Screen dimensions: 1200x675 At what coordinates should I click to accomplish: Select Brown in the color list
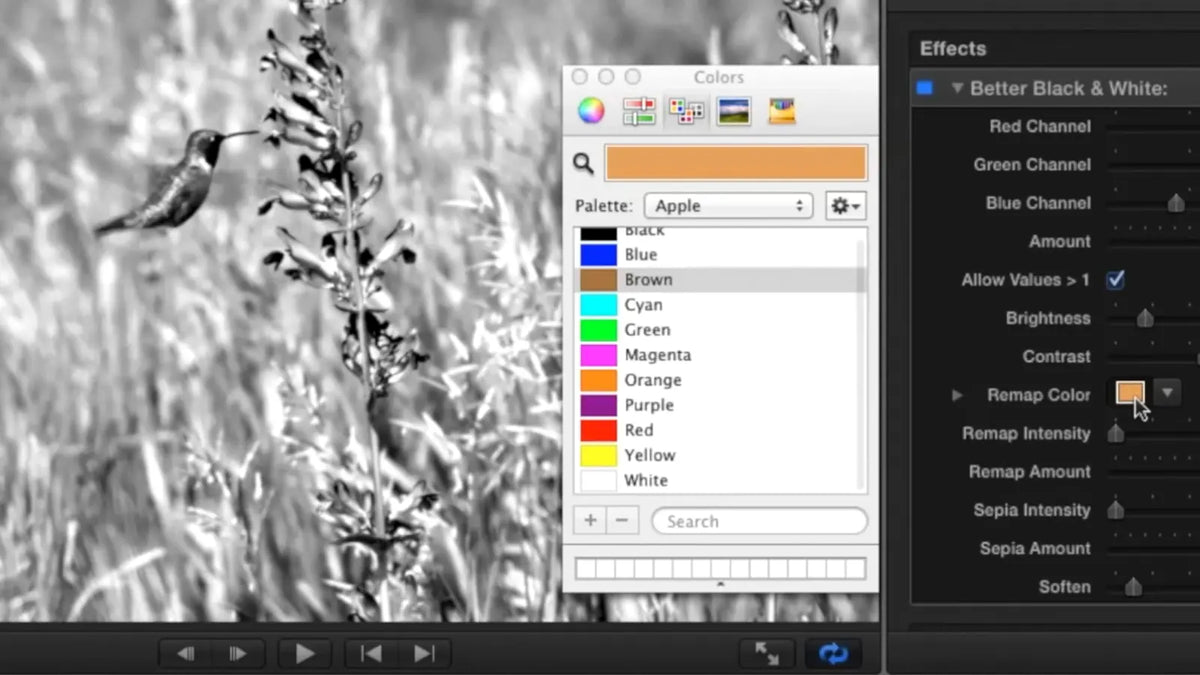click(720, 280)
